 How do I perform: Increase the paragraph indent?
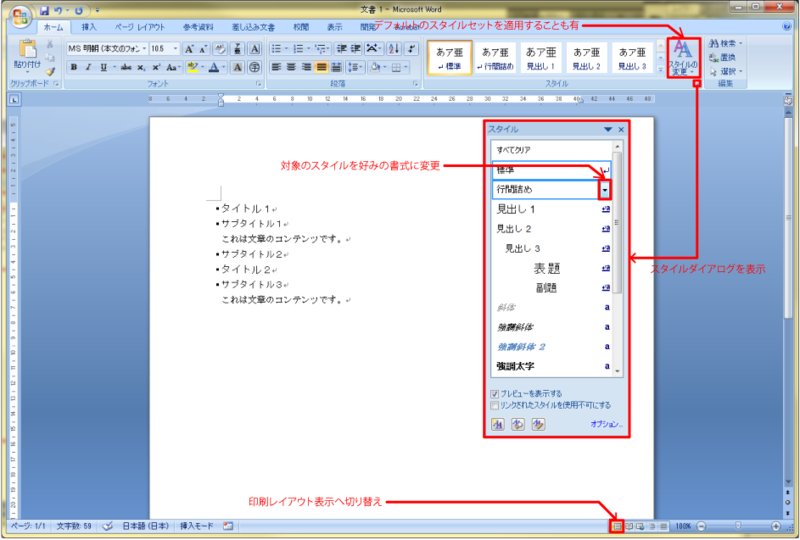tap(356, 49)
